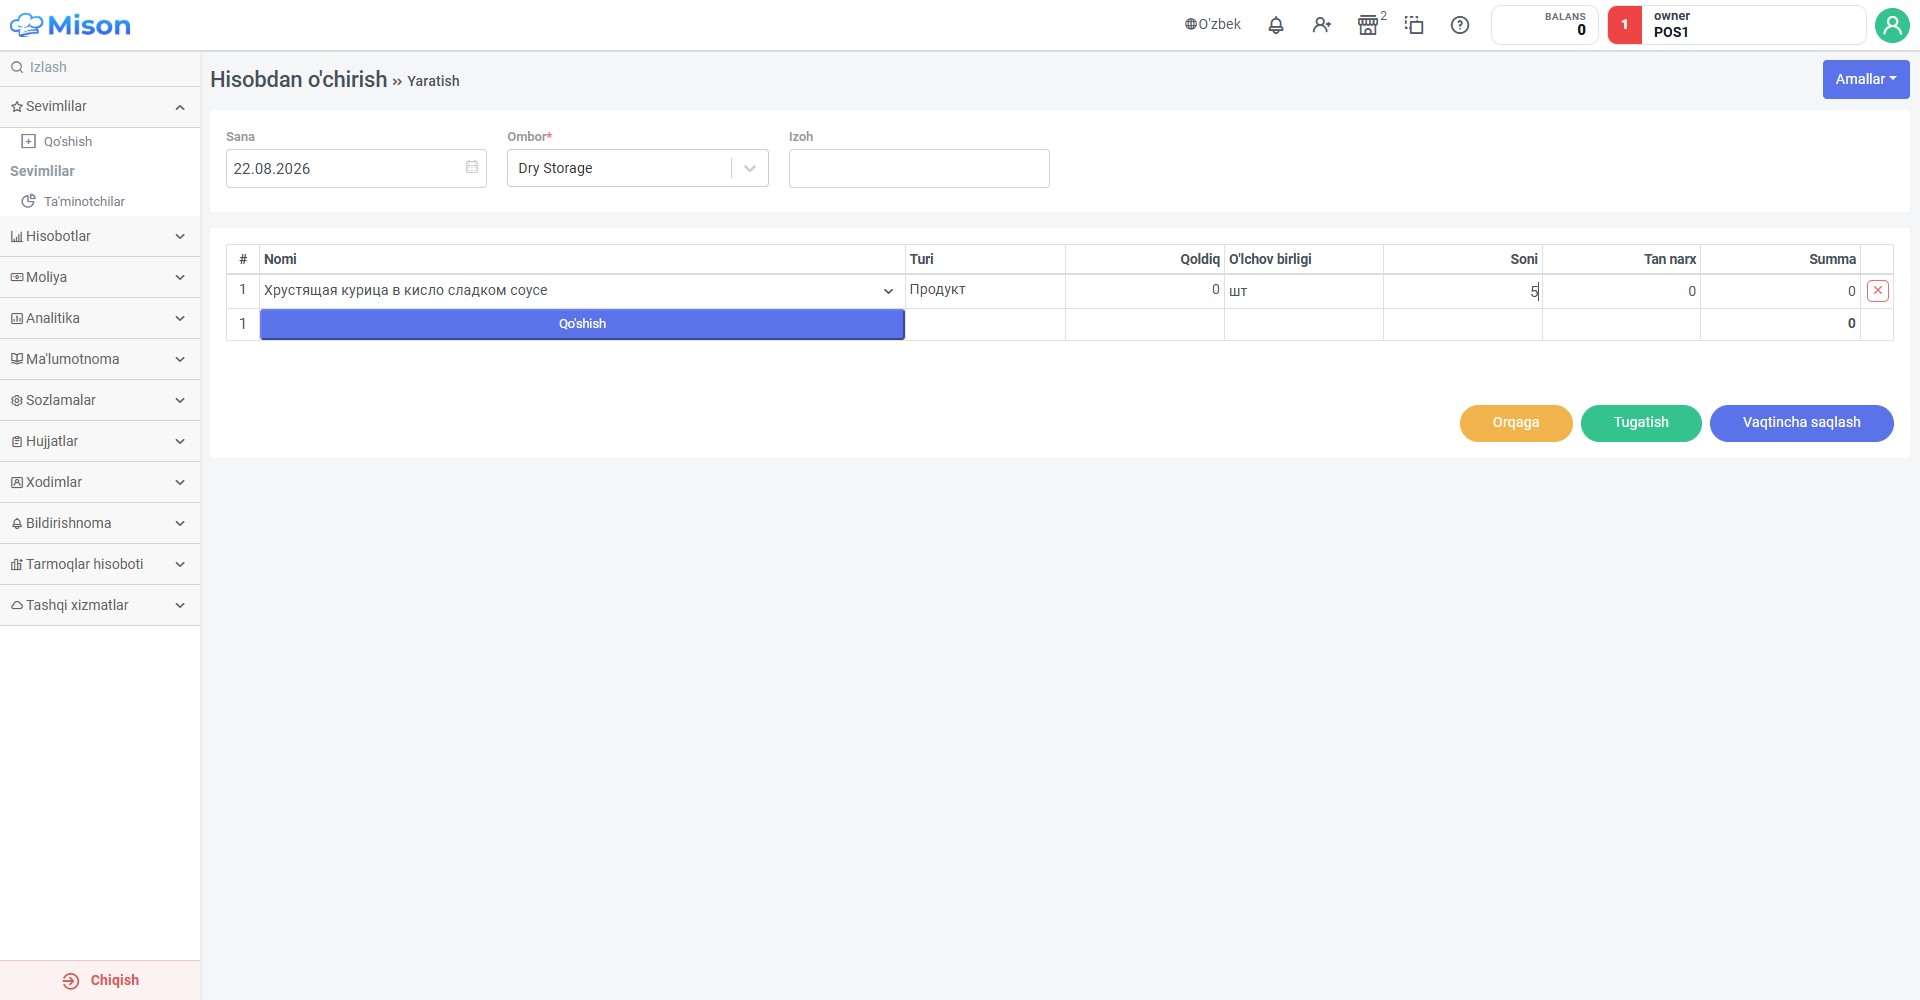Click the green user avatar icon

1892,25
